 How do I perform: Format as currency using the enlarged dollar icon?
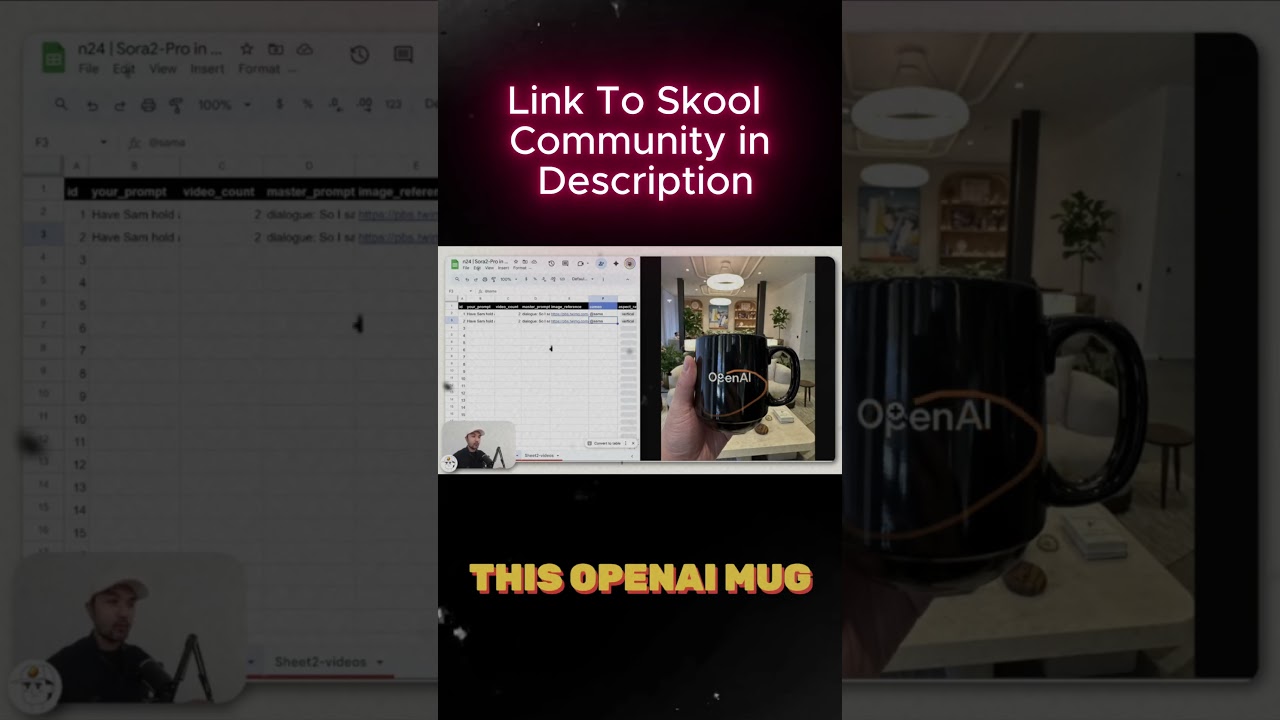(279, 104)
